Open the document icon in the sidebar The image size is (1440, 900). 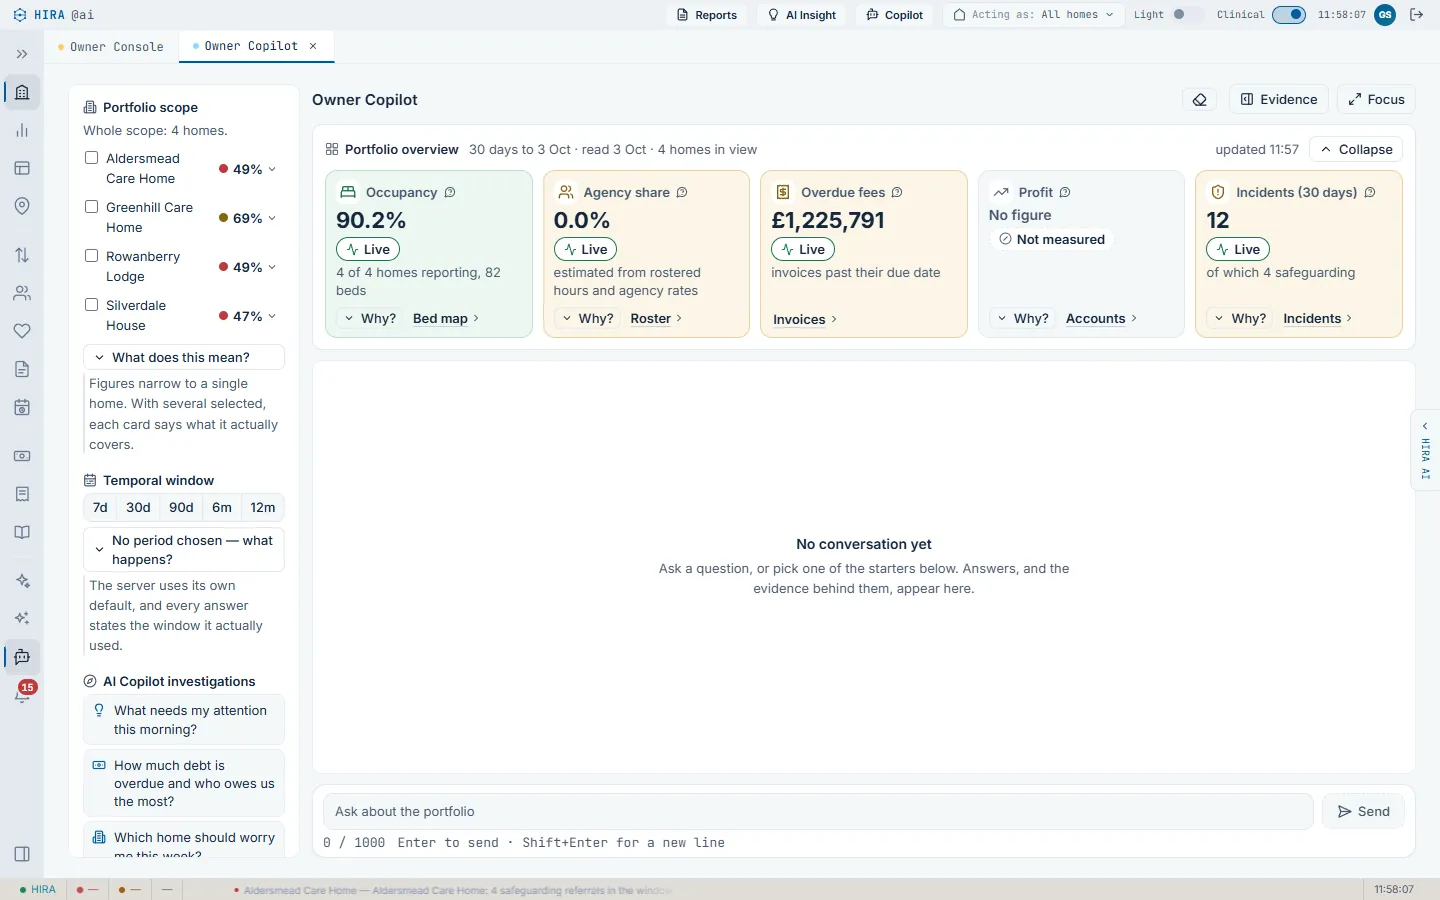(x=22, y=369)
